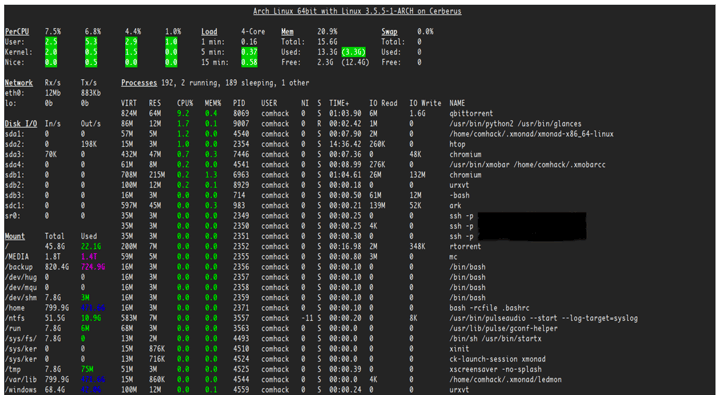The image size is (720, 395).
Task: Click the MEM% column header
Action: (x=213, y=103)
